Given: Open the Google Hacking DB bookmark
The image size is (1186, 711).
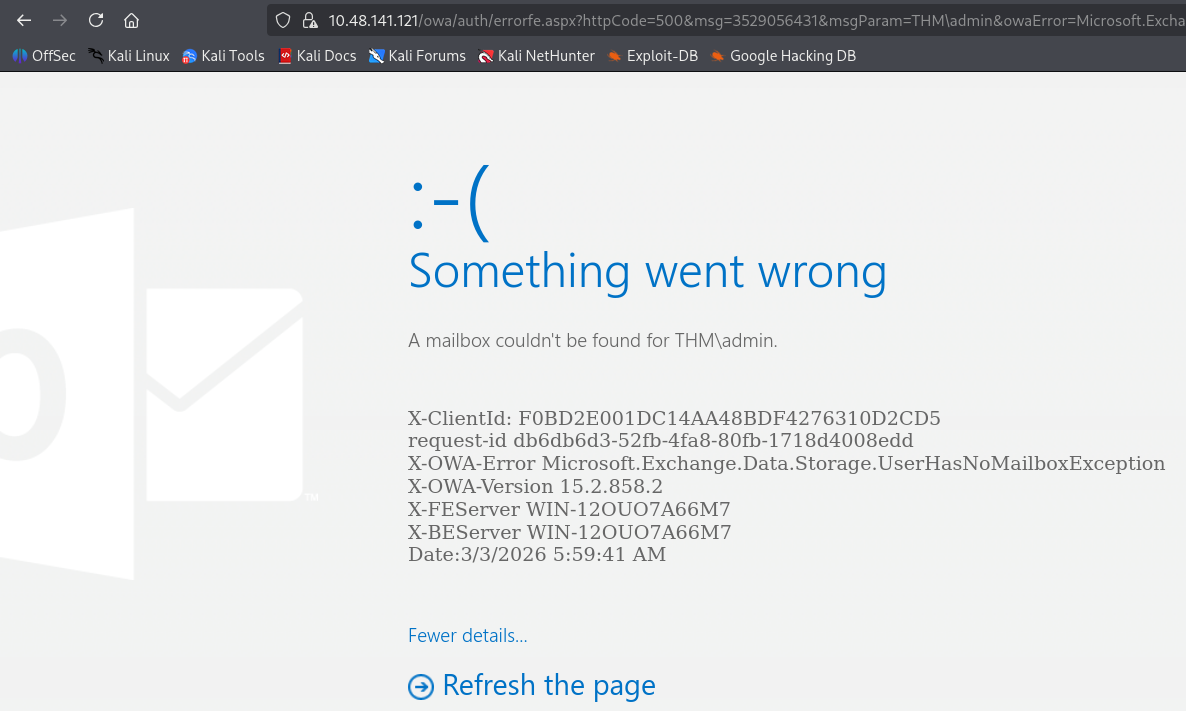Looking at the screenshot, I should click(783, 56).
